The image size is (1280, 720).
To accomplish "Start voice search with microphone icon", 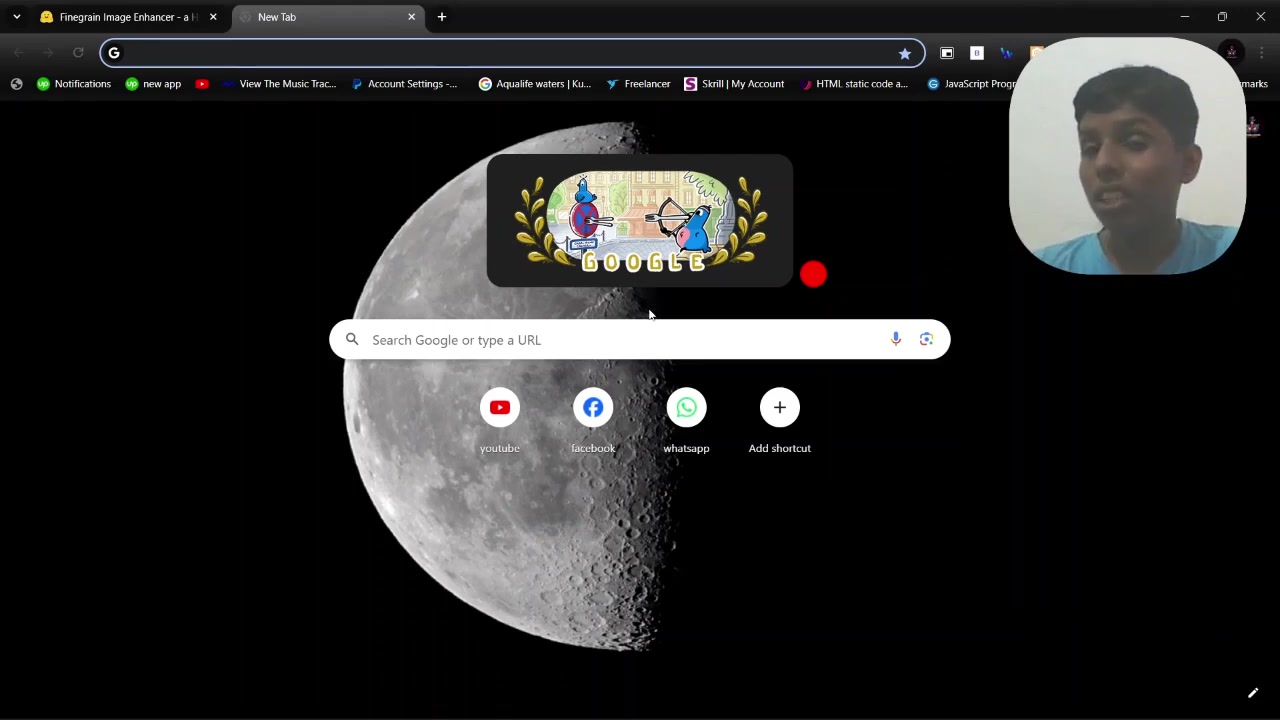I will point(896,340).
